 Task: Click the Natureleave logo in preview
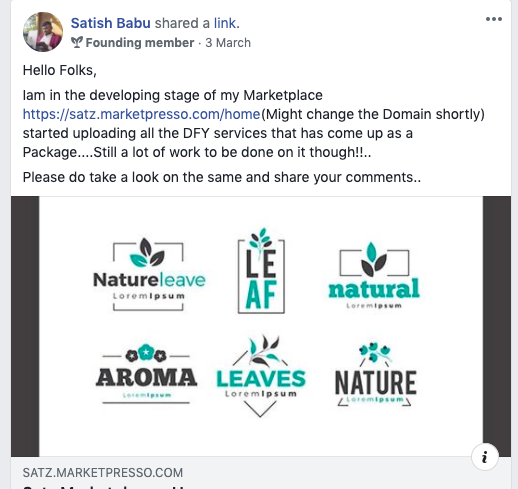click(x=149, y=274)
